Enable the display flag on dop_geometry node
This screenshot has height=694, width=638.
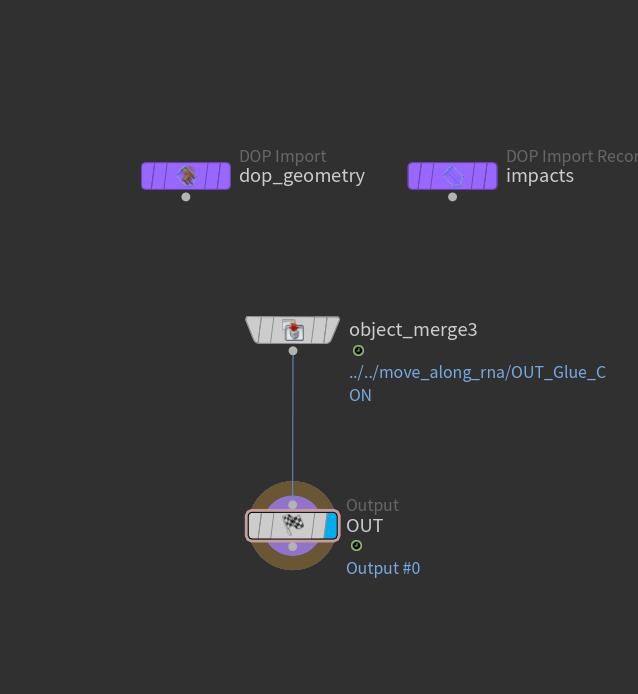pyautogui.click(x=222, y=176)
